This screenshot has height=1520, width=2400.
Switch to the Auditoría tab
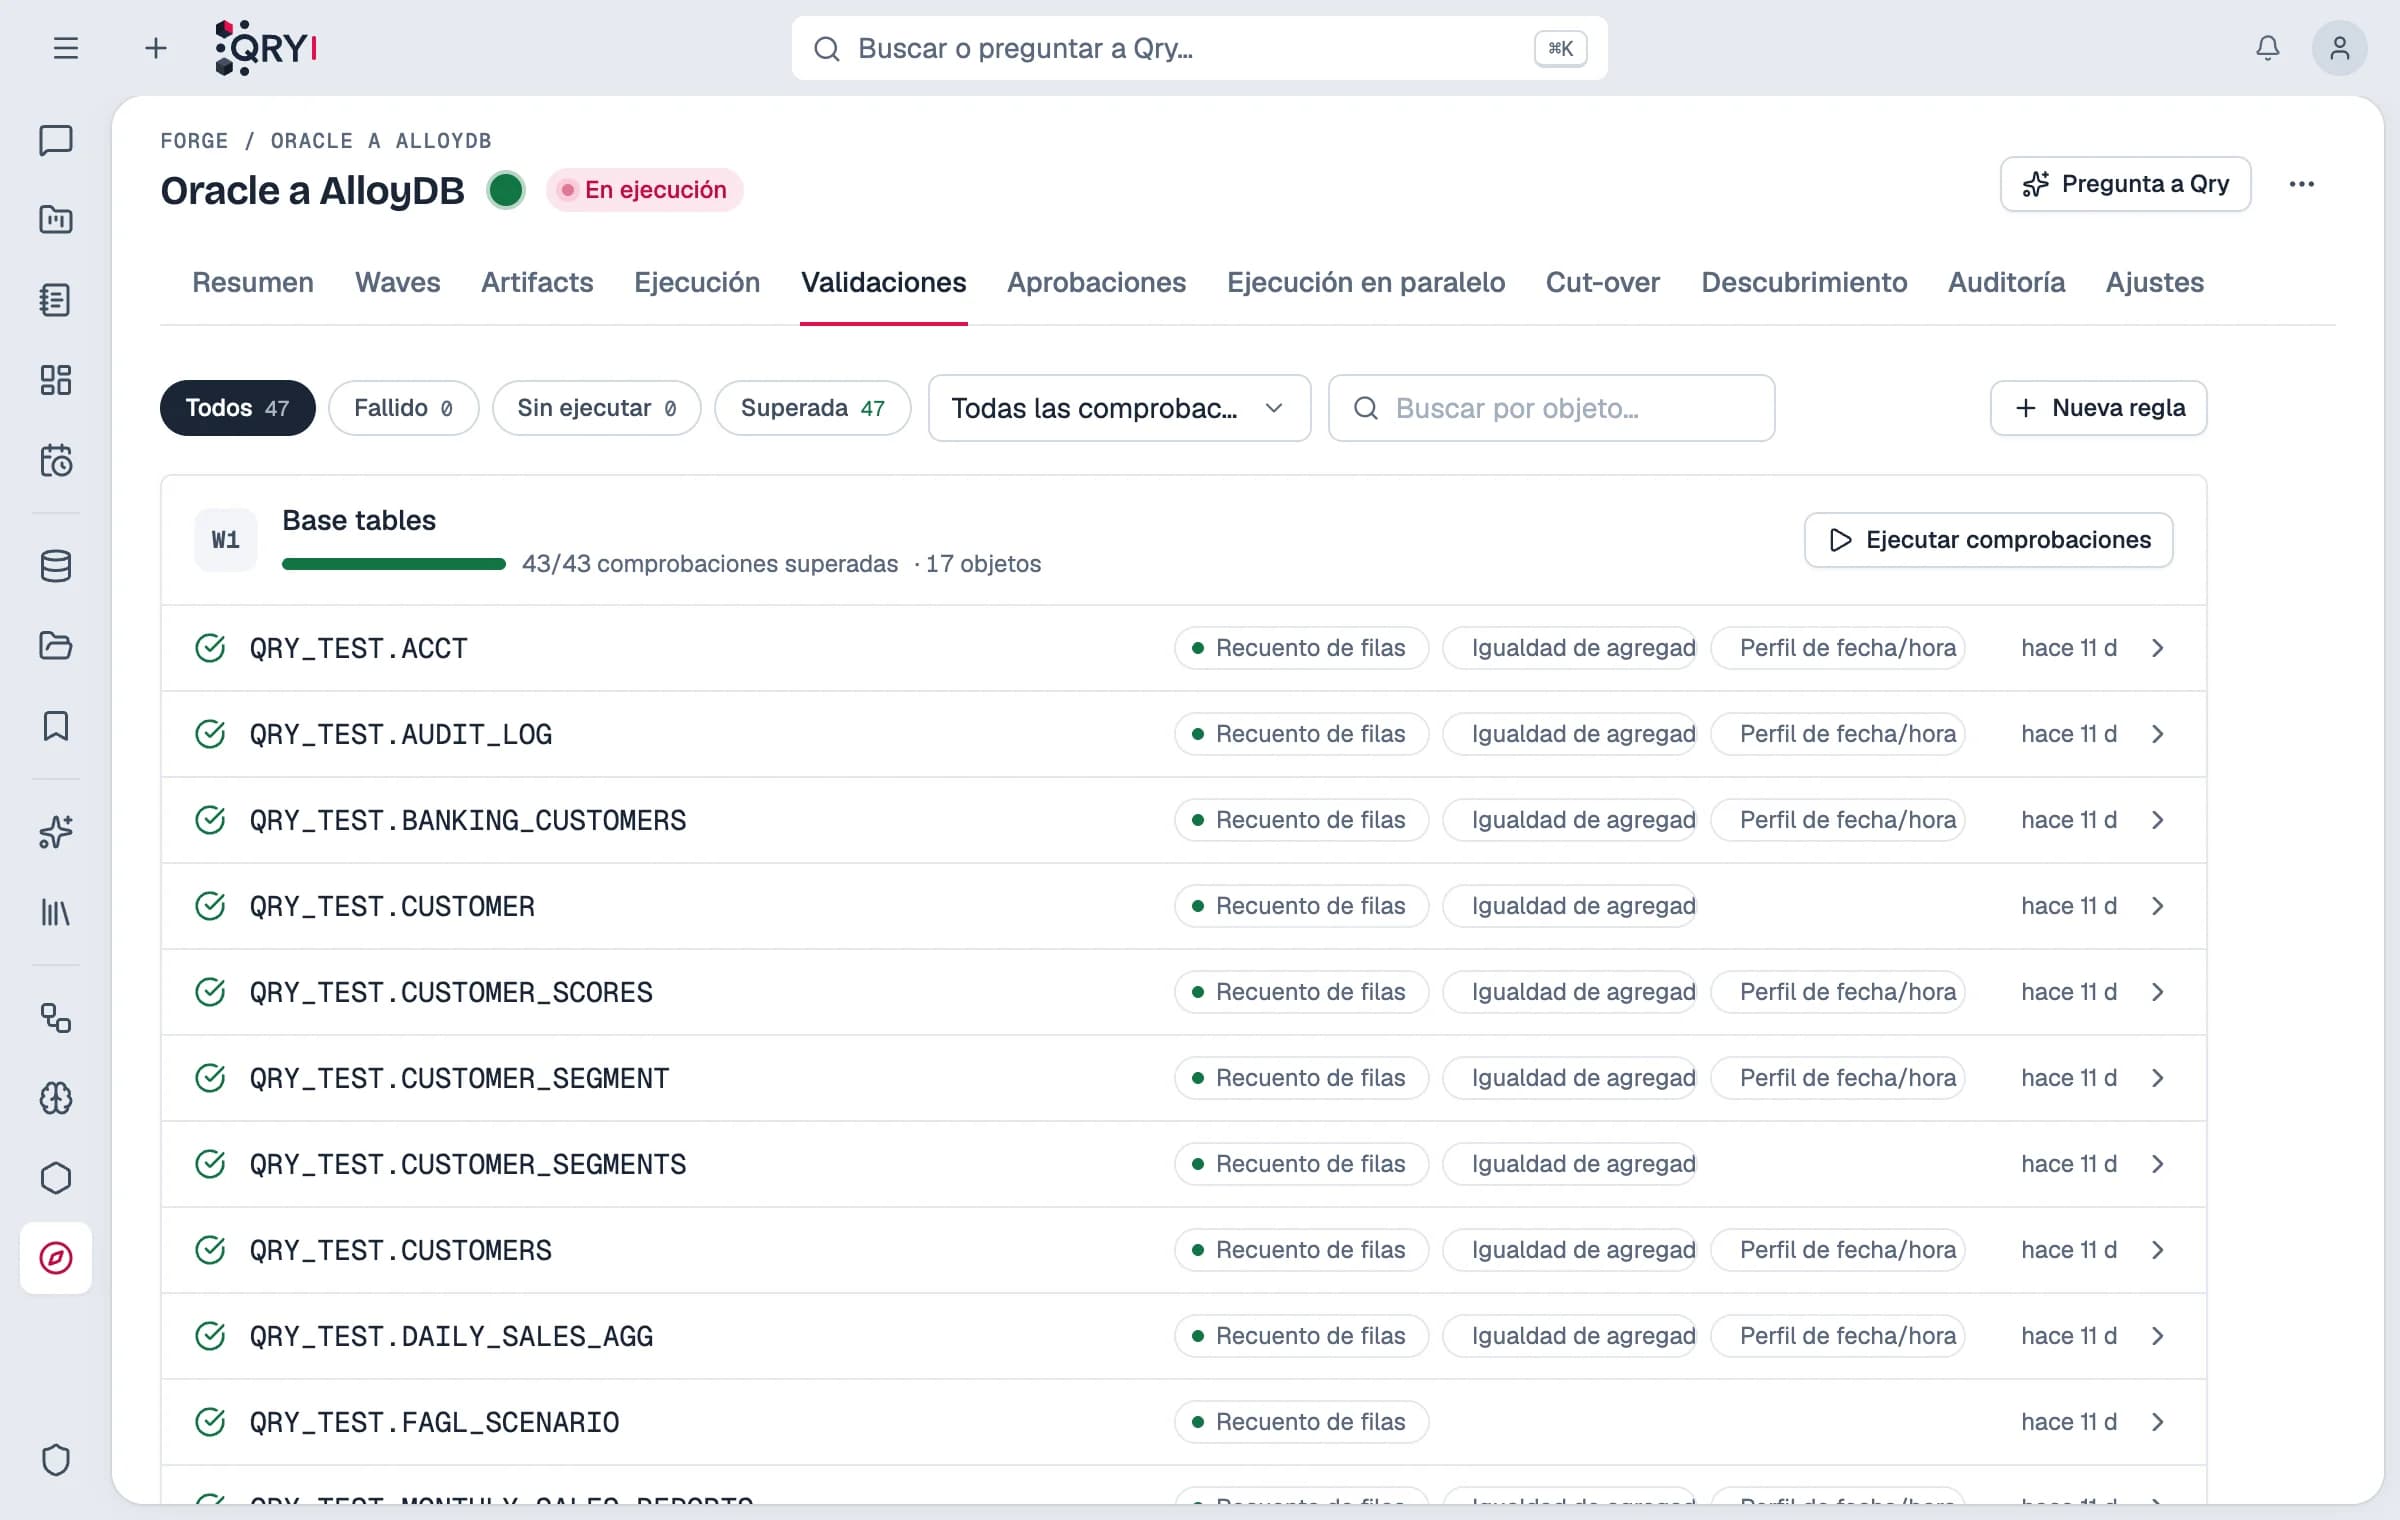pos(2006,282)
